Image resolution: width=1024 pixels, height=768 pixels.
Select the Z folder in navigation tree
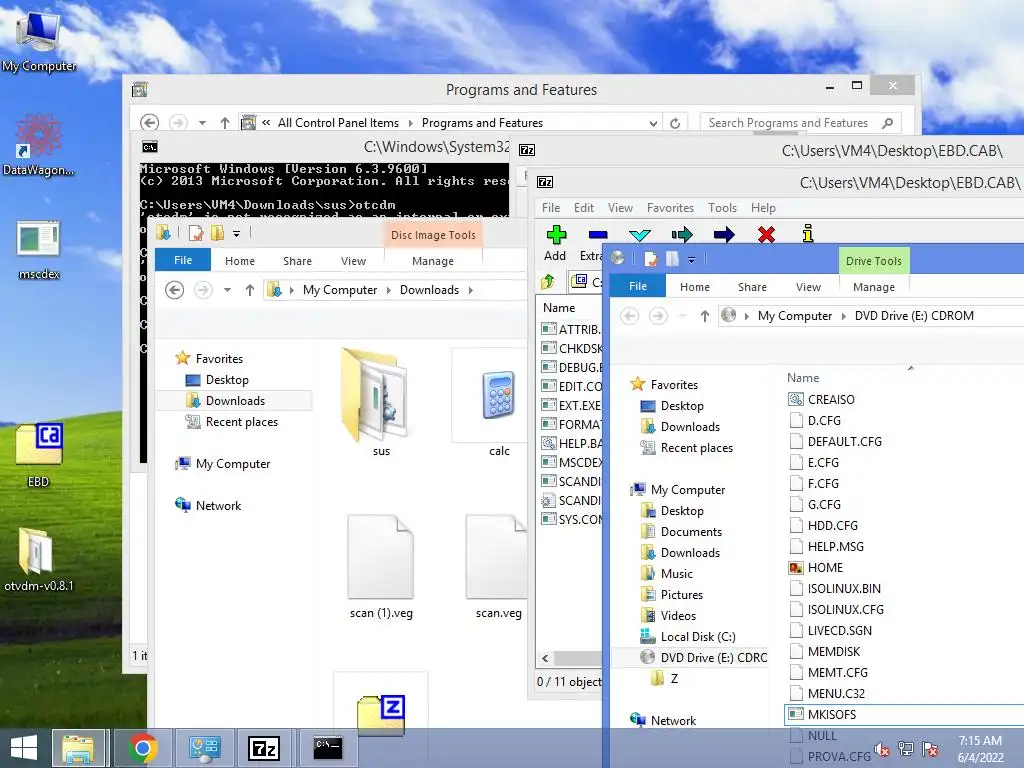pyautogui.click(x=674, y=679)
